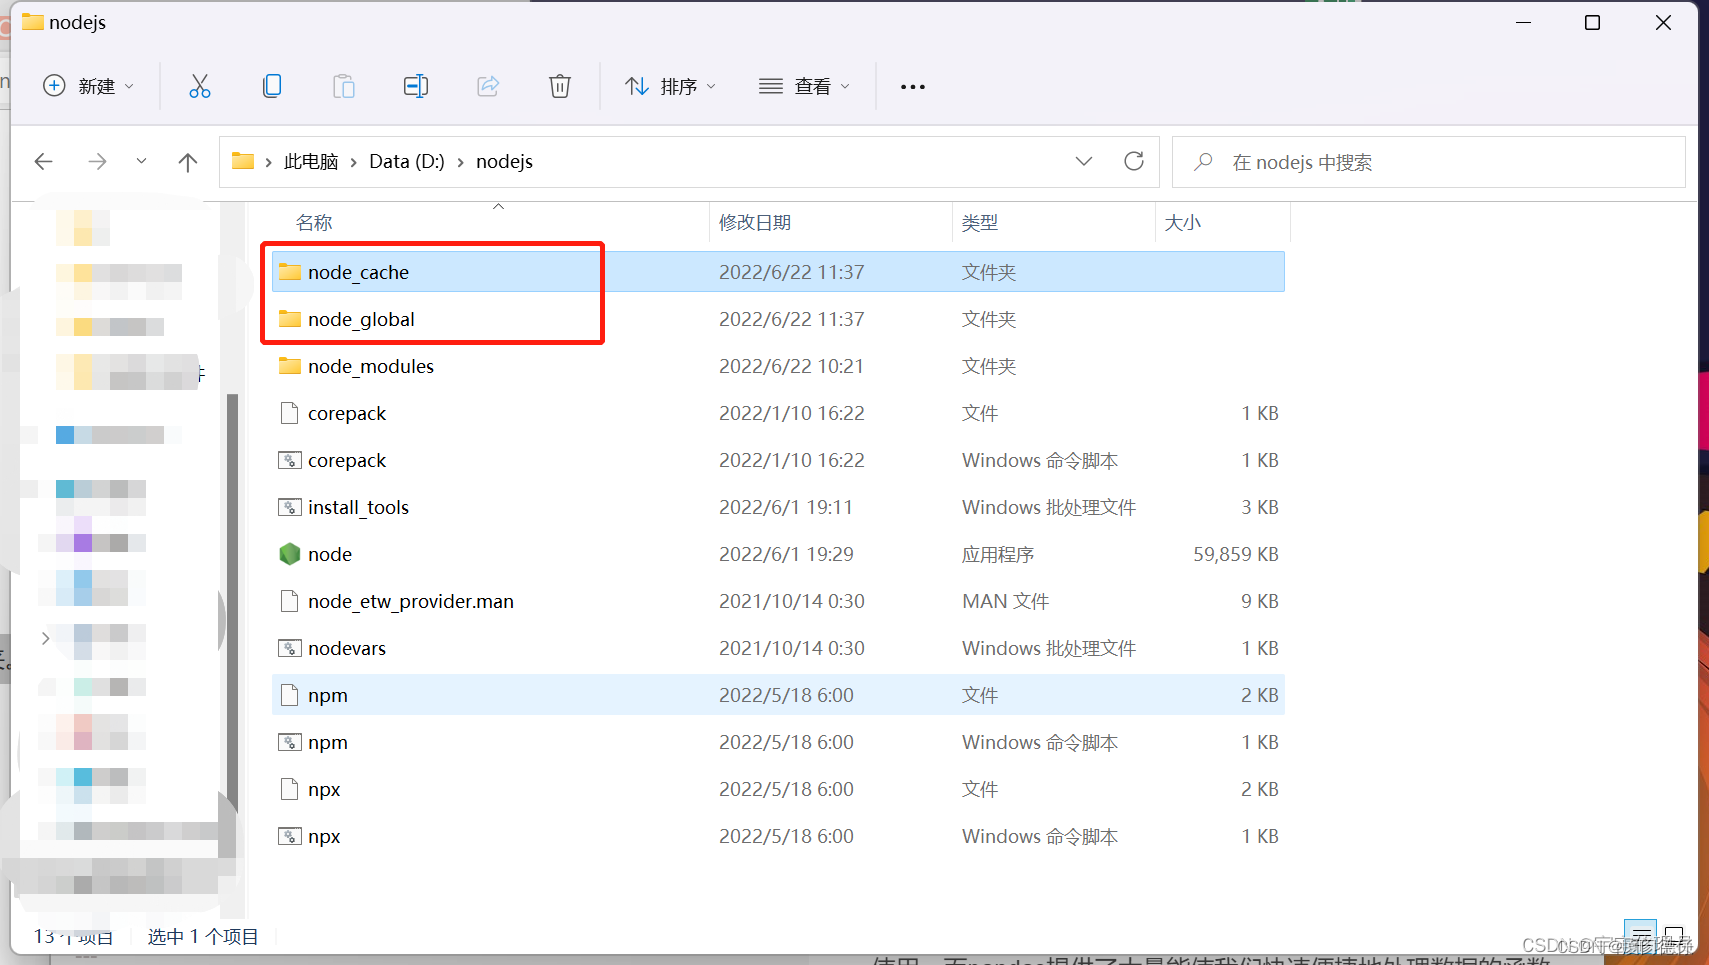Click the Paste clipboard icon
This screenshot has width=1709, height=965.
[x=344, y=86]
